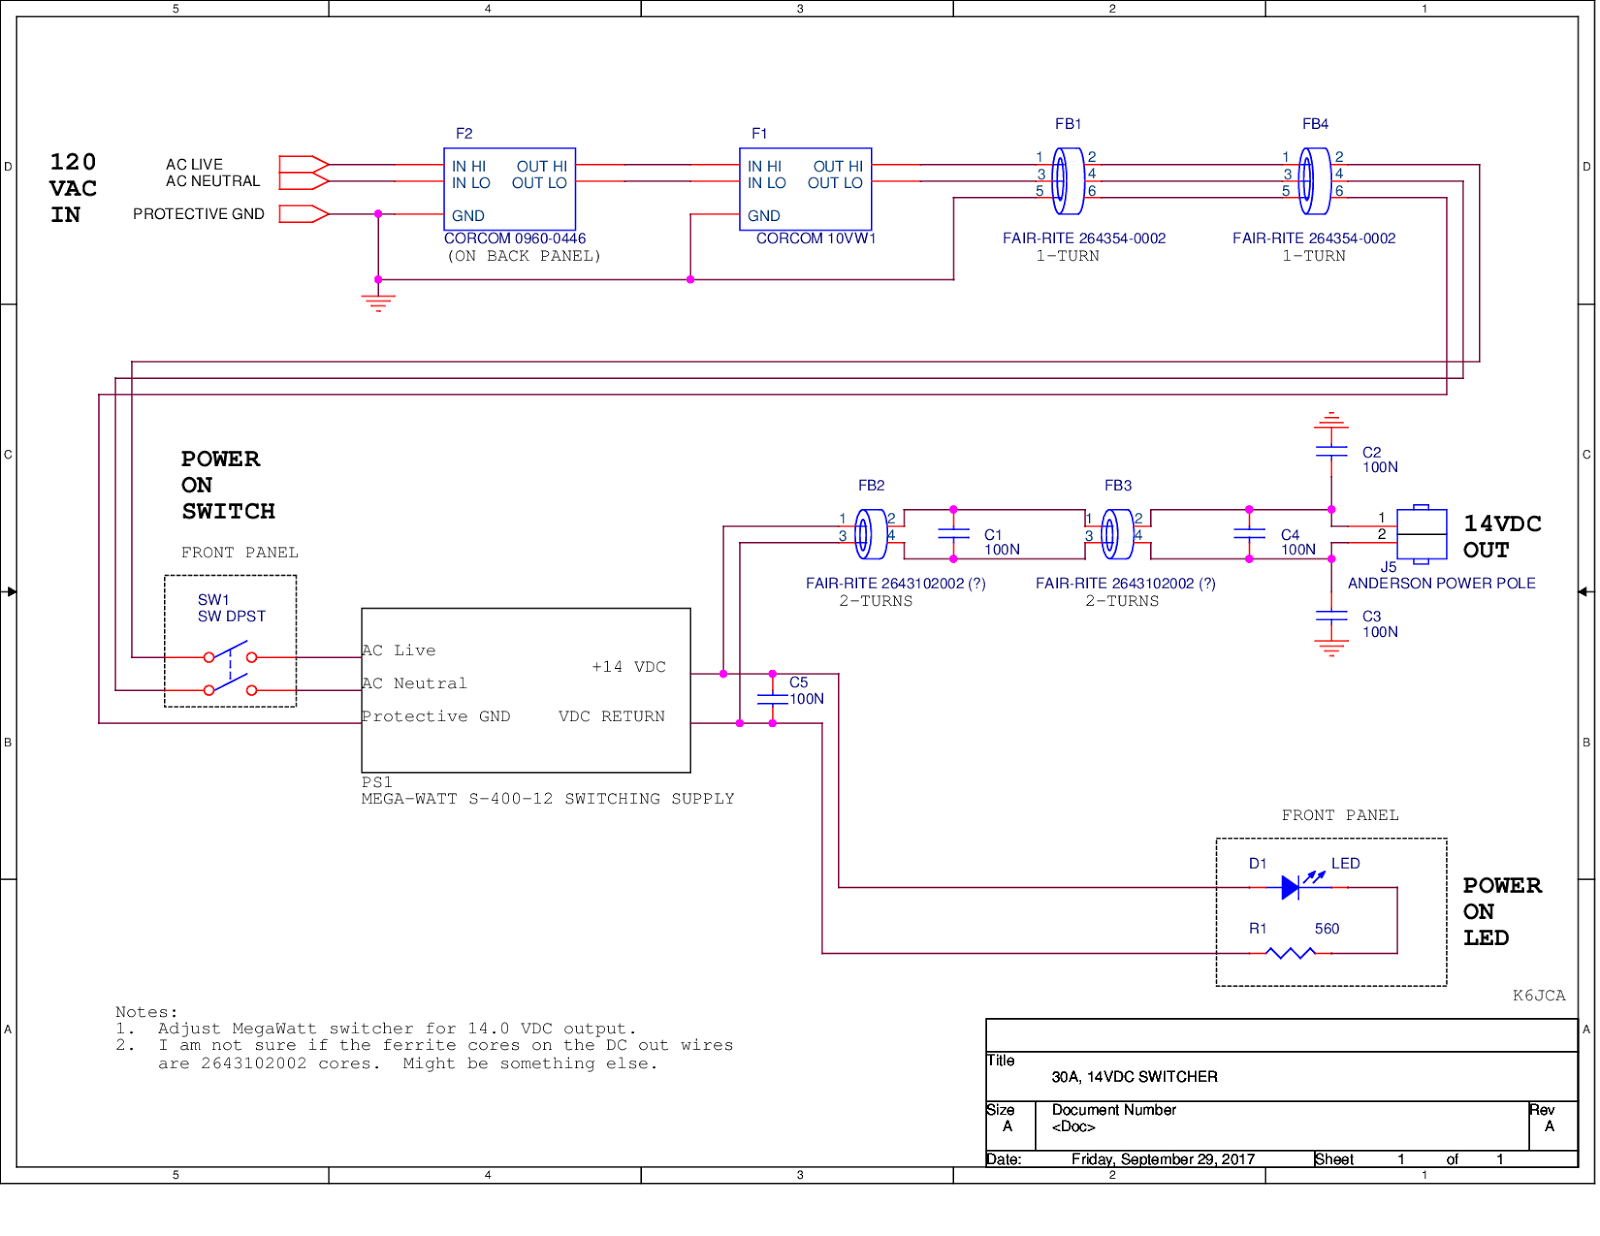The width and height of the screenshot is (1600, 1236).
Task: Click the F1 CORCOM 10VW1 filter block
Action: (x=805, y=189)
